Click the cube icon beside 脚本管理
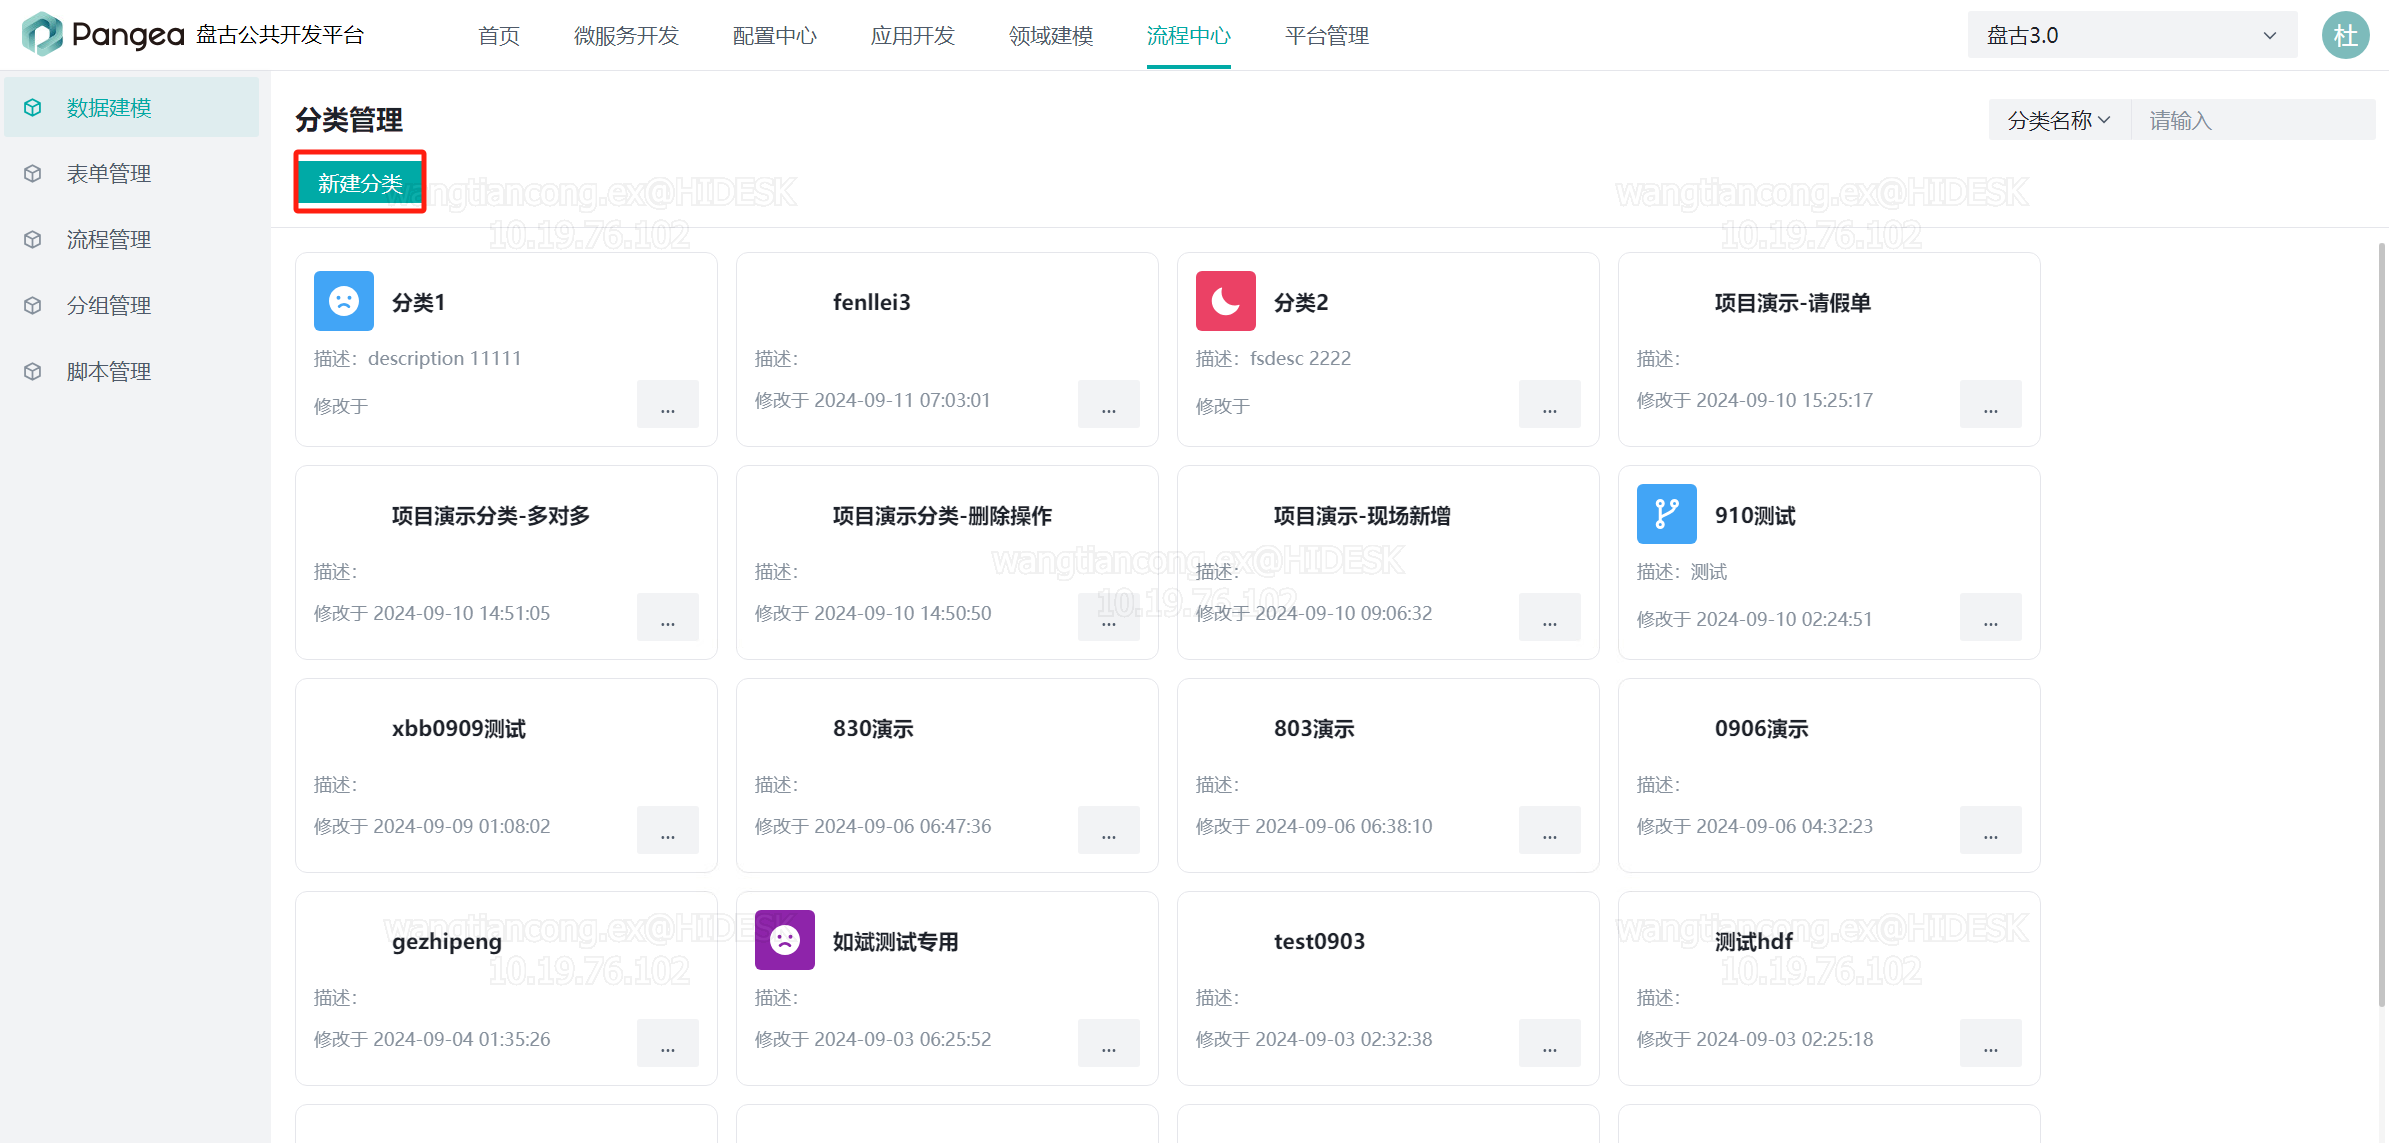This screenshot has height=1143, width=2389. click(x=33, y=371)
